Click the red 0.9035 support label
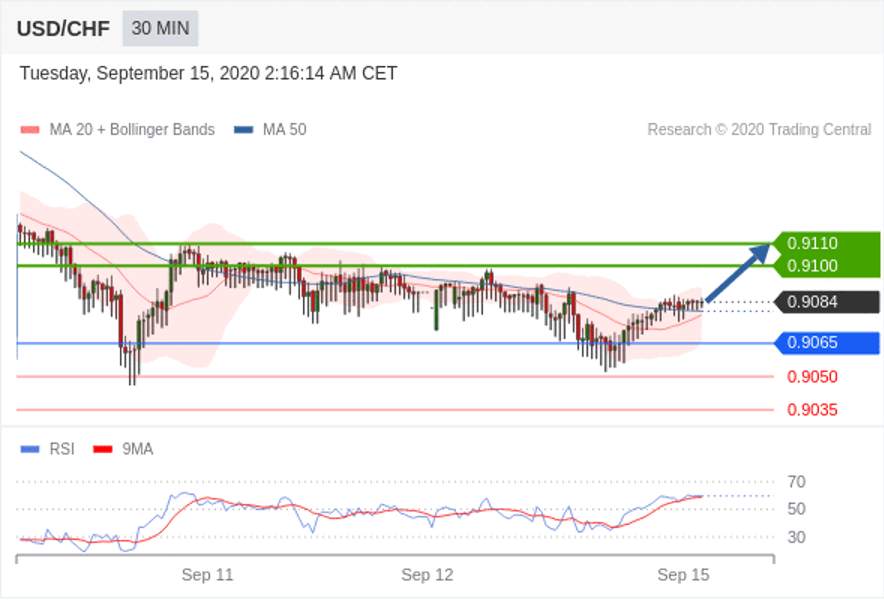 pos(812,410)
